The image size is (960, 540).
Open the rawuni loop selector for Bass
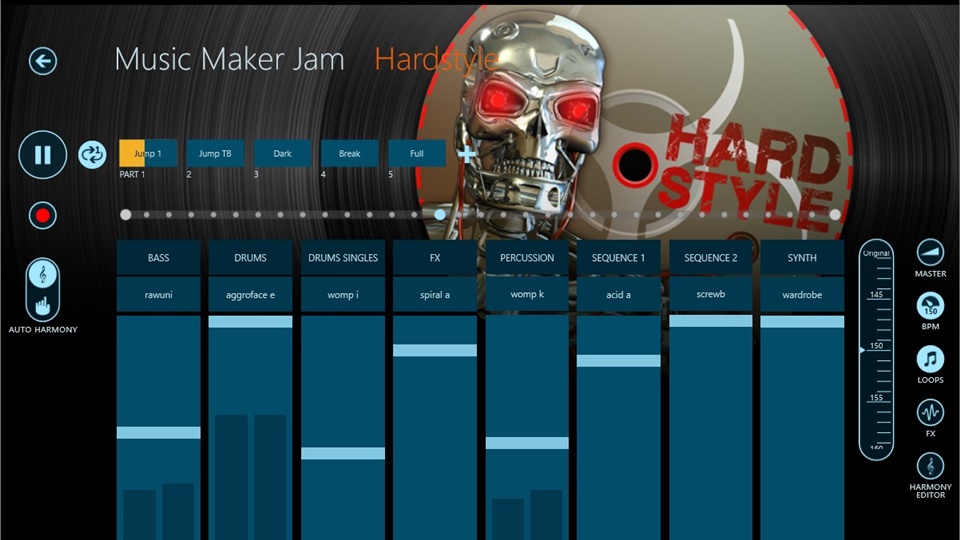click(x=158, y=295)
